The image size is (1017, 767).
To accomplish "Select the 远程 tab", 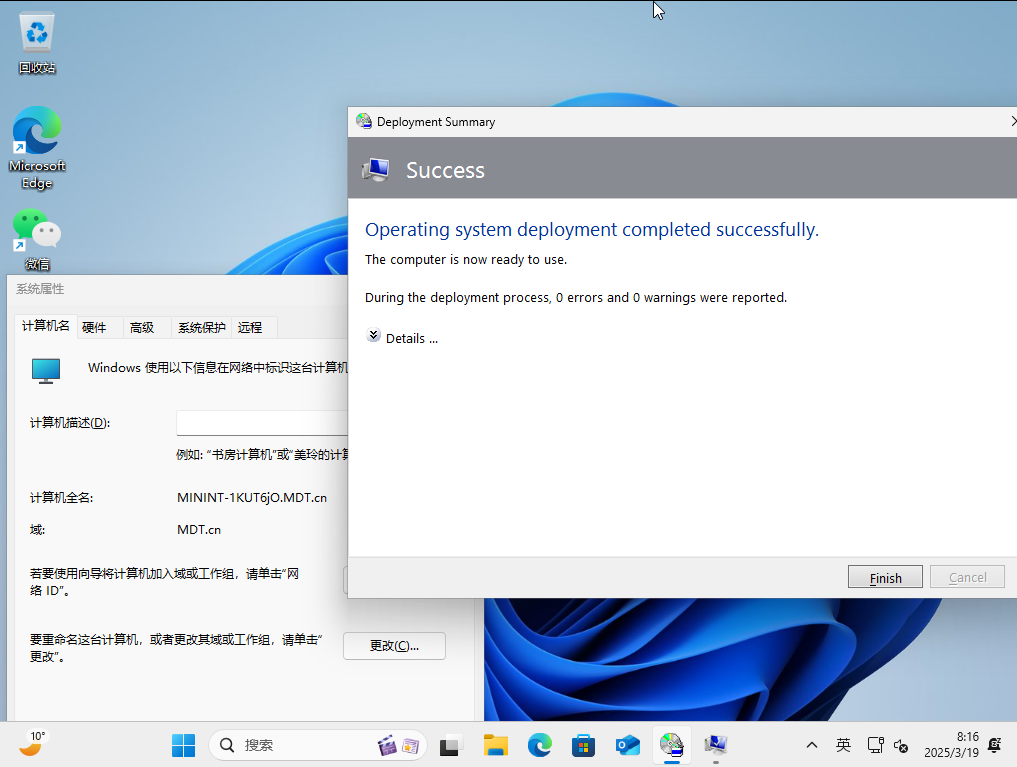I will [250, 327].
